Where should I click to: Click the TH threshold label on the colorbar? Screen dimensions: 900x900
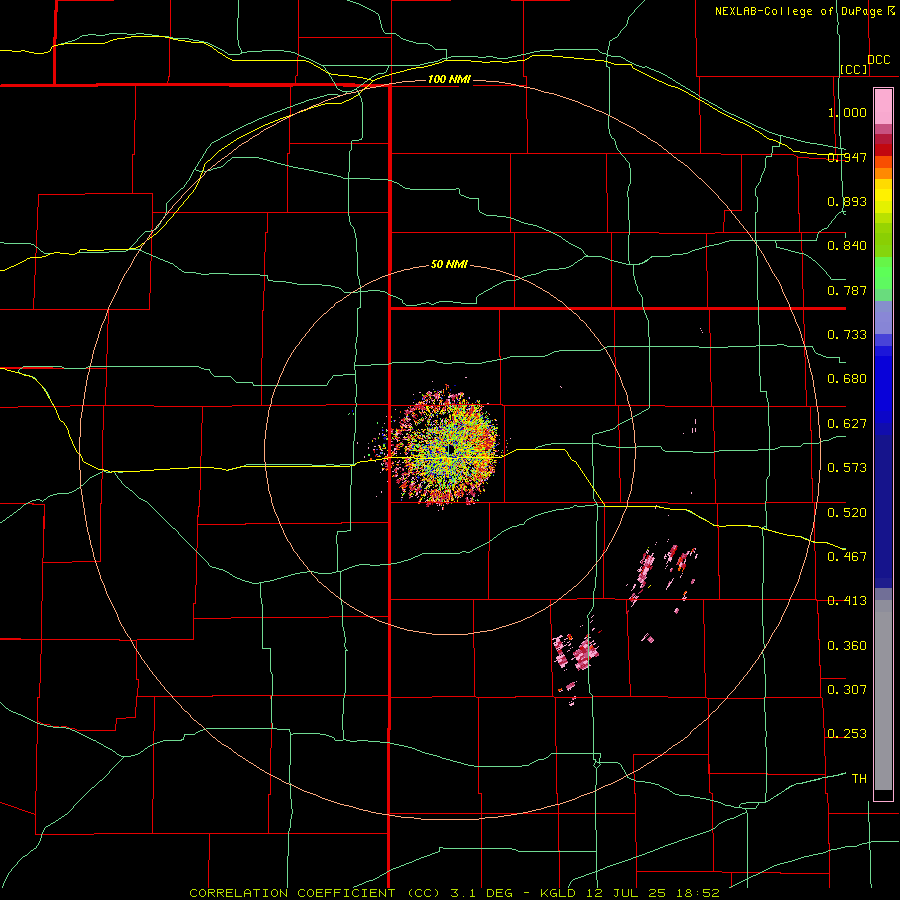(x=859, y=779)
